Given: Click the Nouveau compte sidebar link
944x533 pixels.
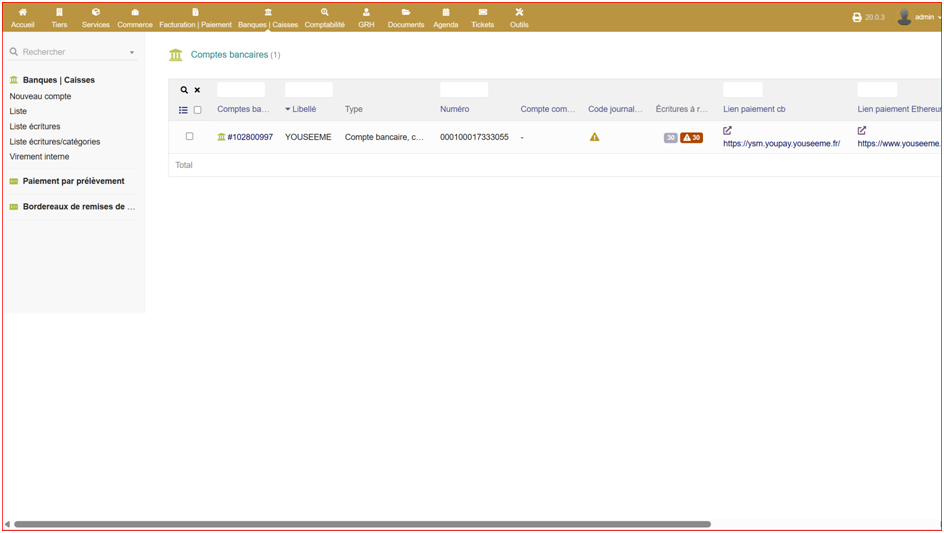Looking at the screenshot, I should point(40,96).
